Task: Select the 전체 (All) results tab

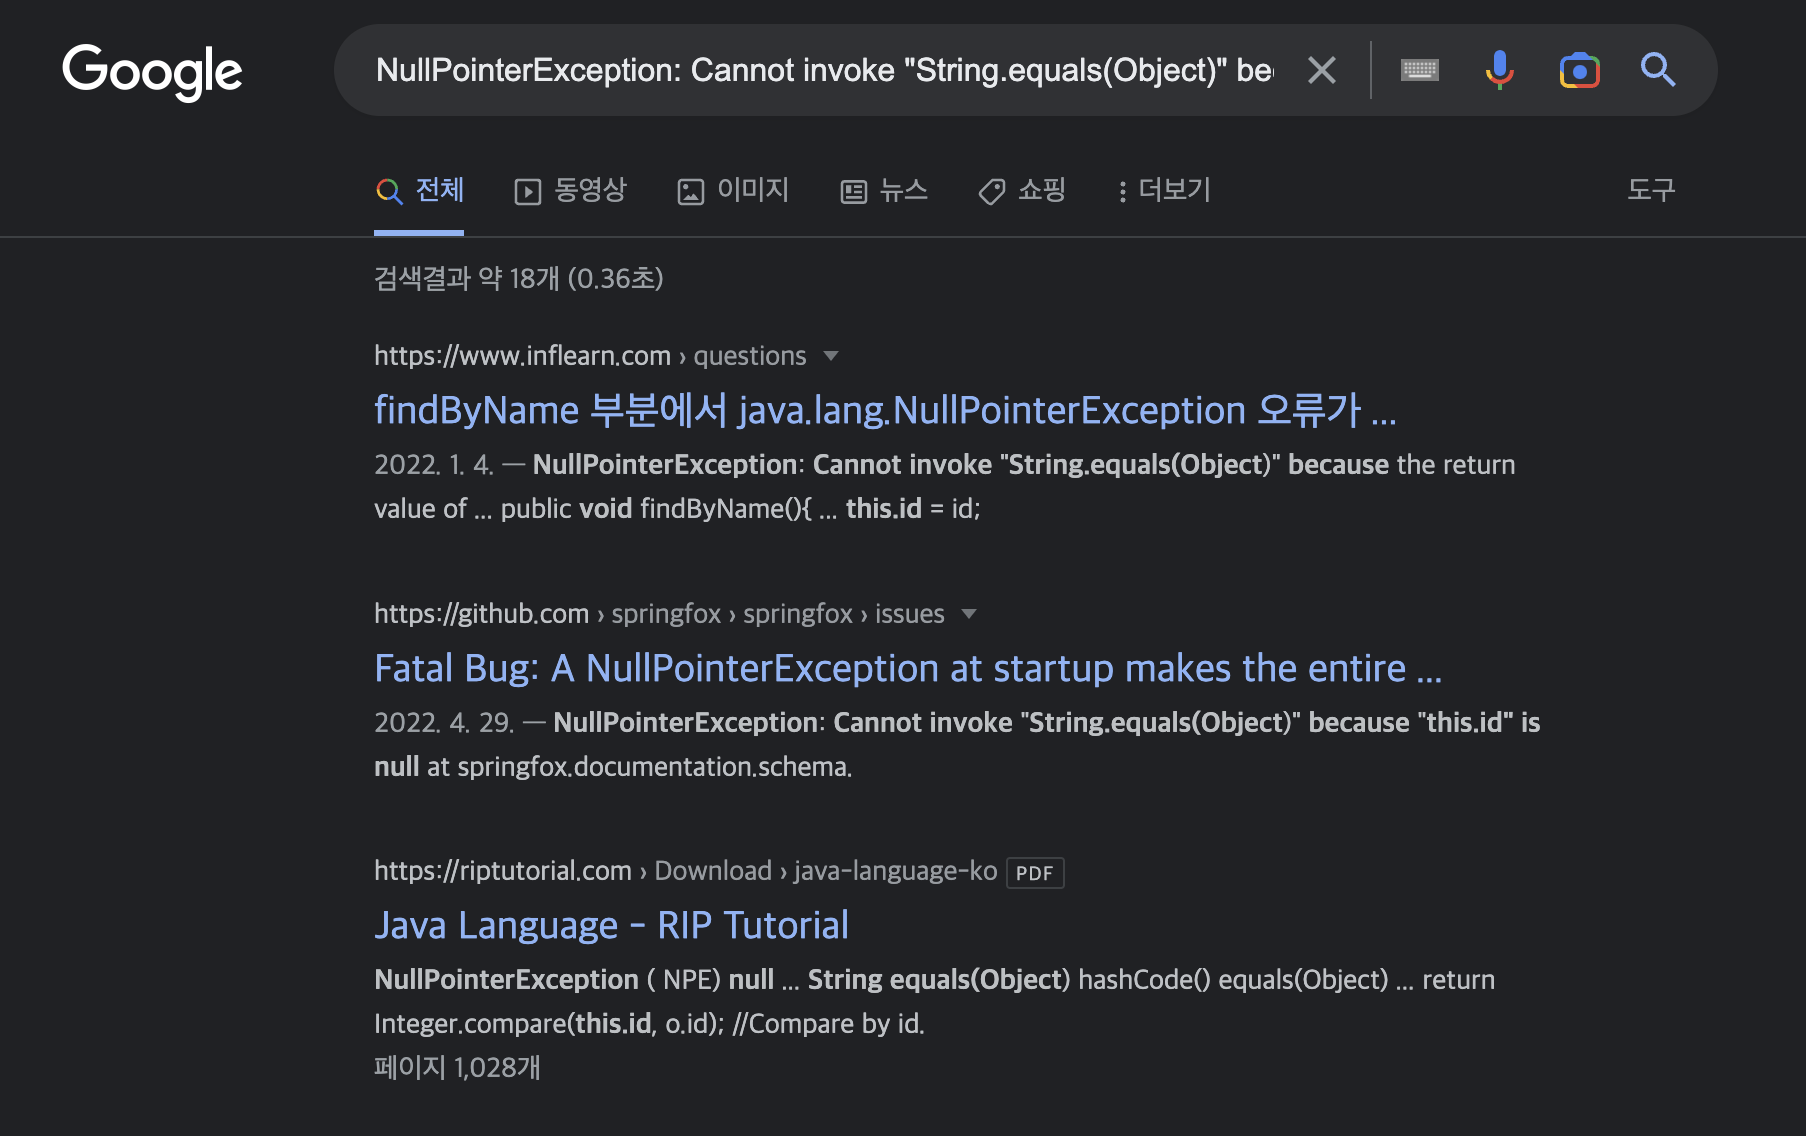Action: [419, 190]
